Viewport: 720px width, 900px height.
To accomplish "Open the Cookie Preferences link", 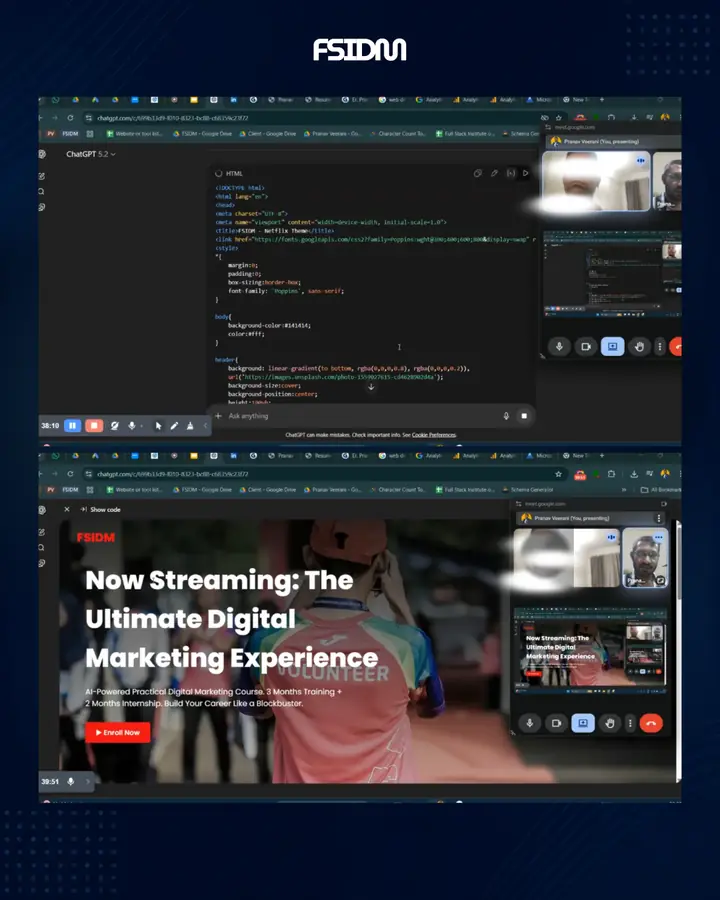I will coord(434,435).
